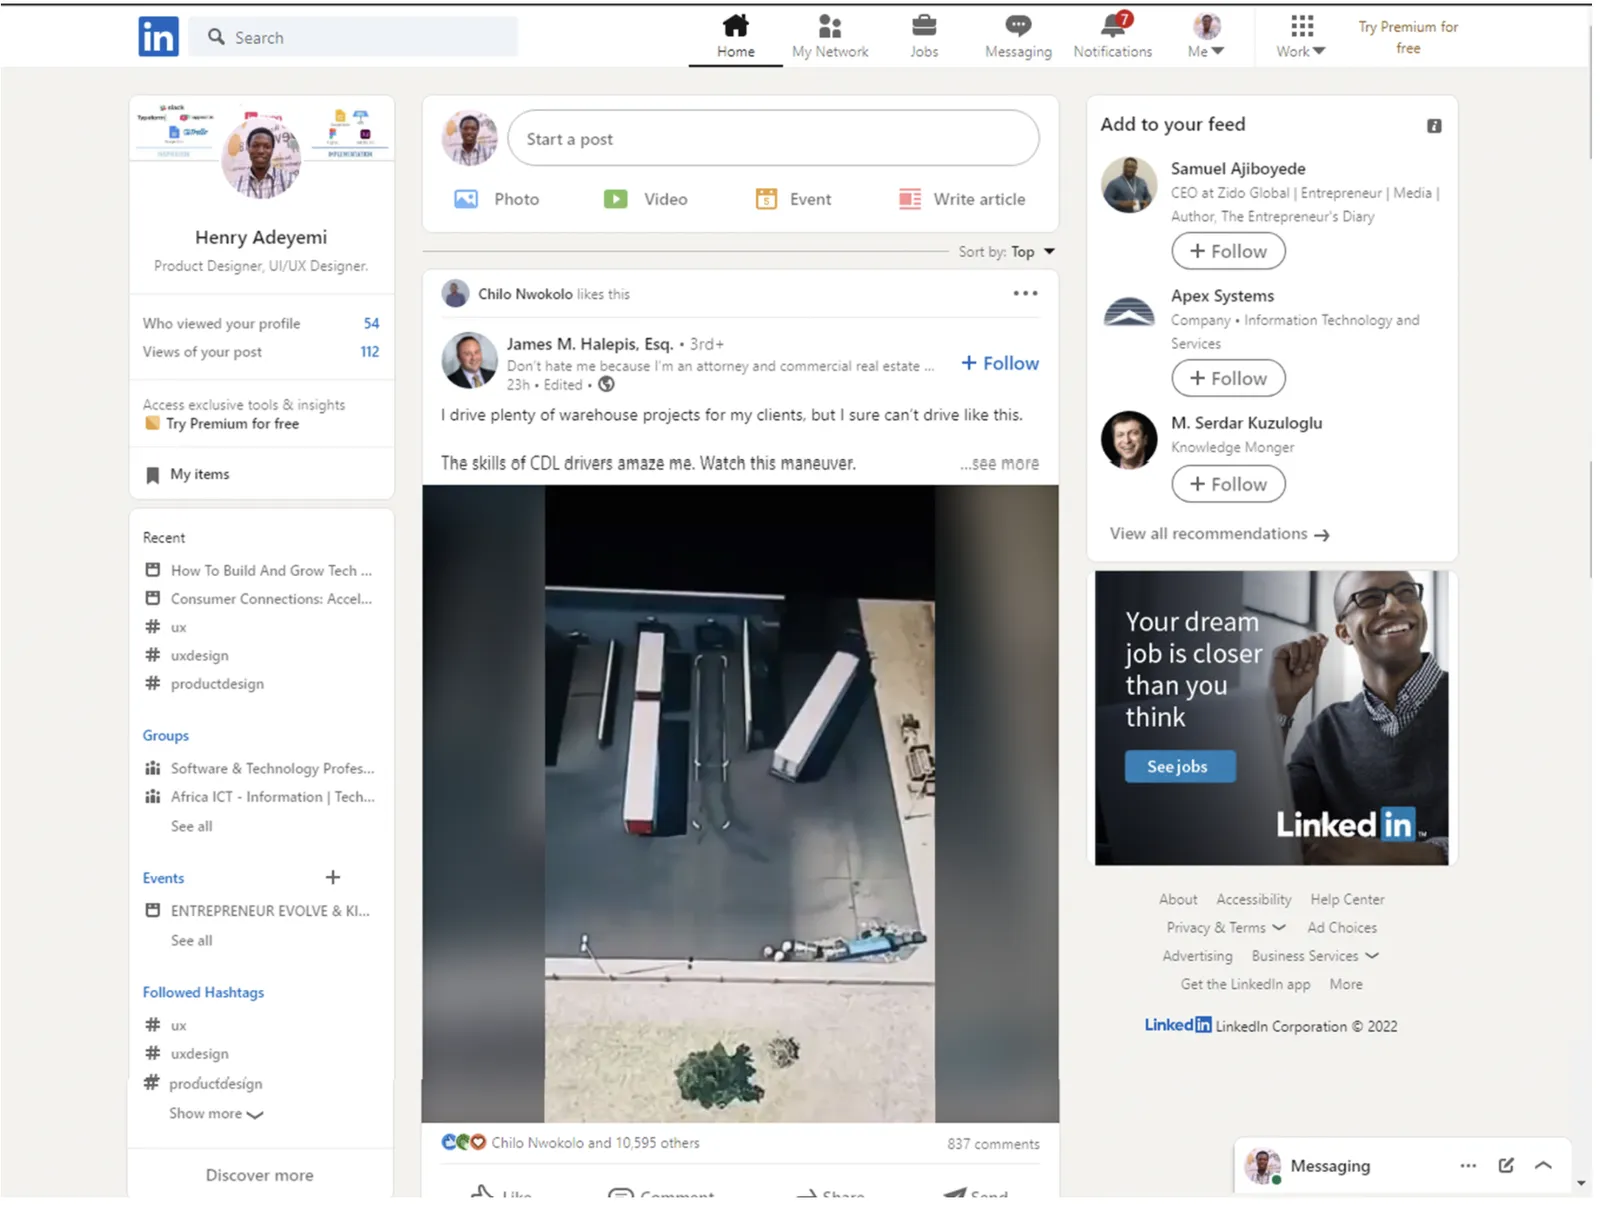The image size is (1600, 1208).
Task: Click See jobs button in ad
Action: pyautogui.click(x=1180, y=766)
